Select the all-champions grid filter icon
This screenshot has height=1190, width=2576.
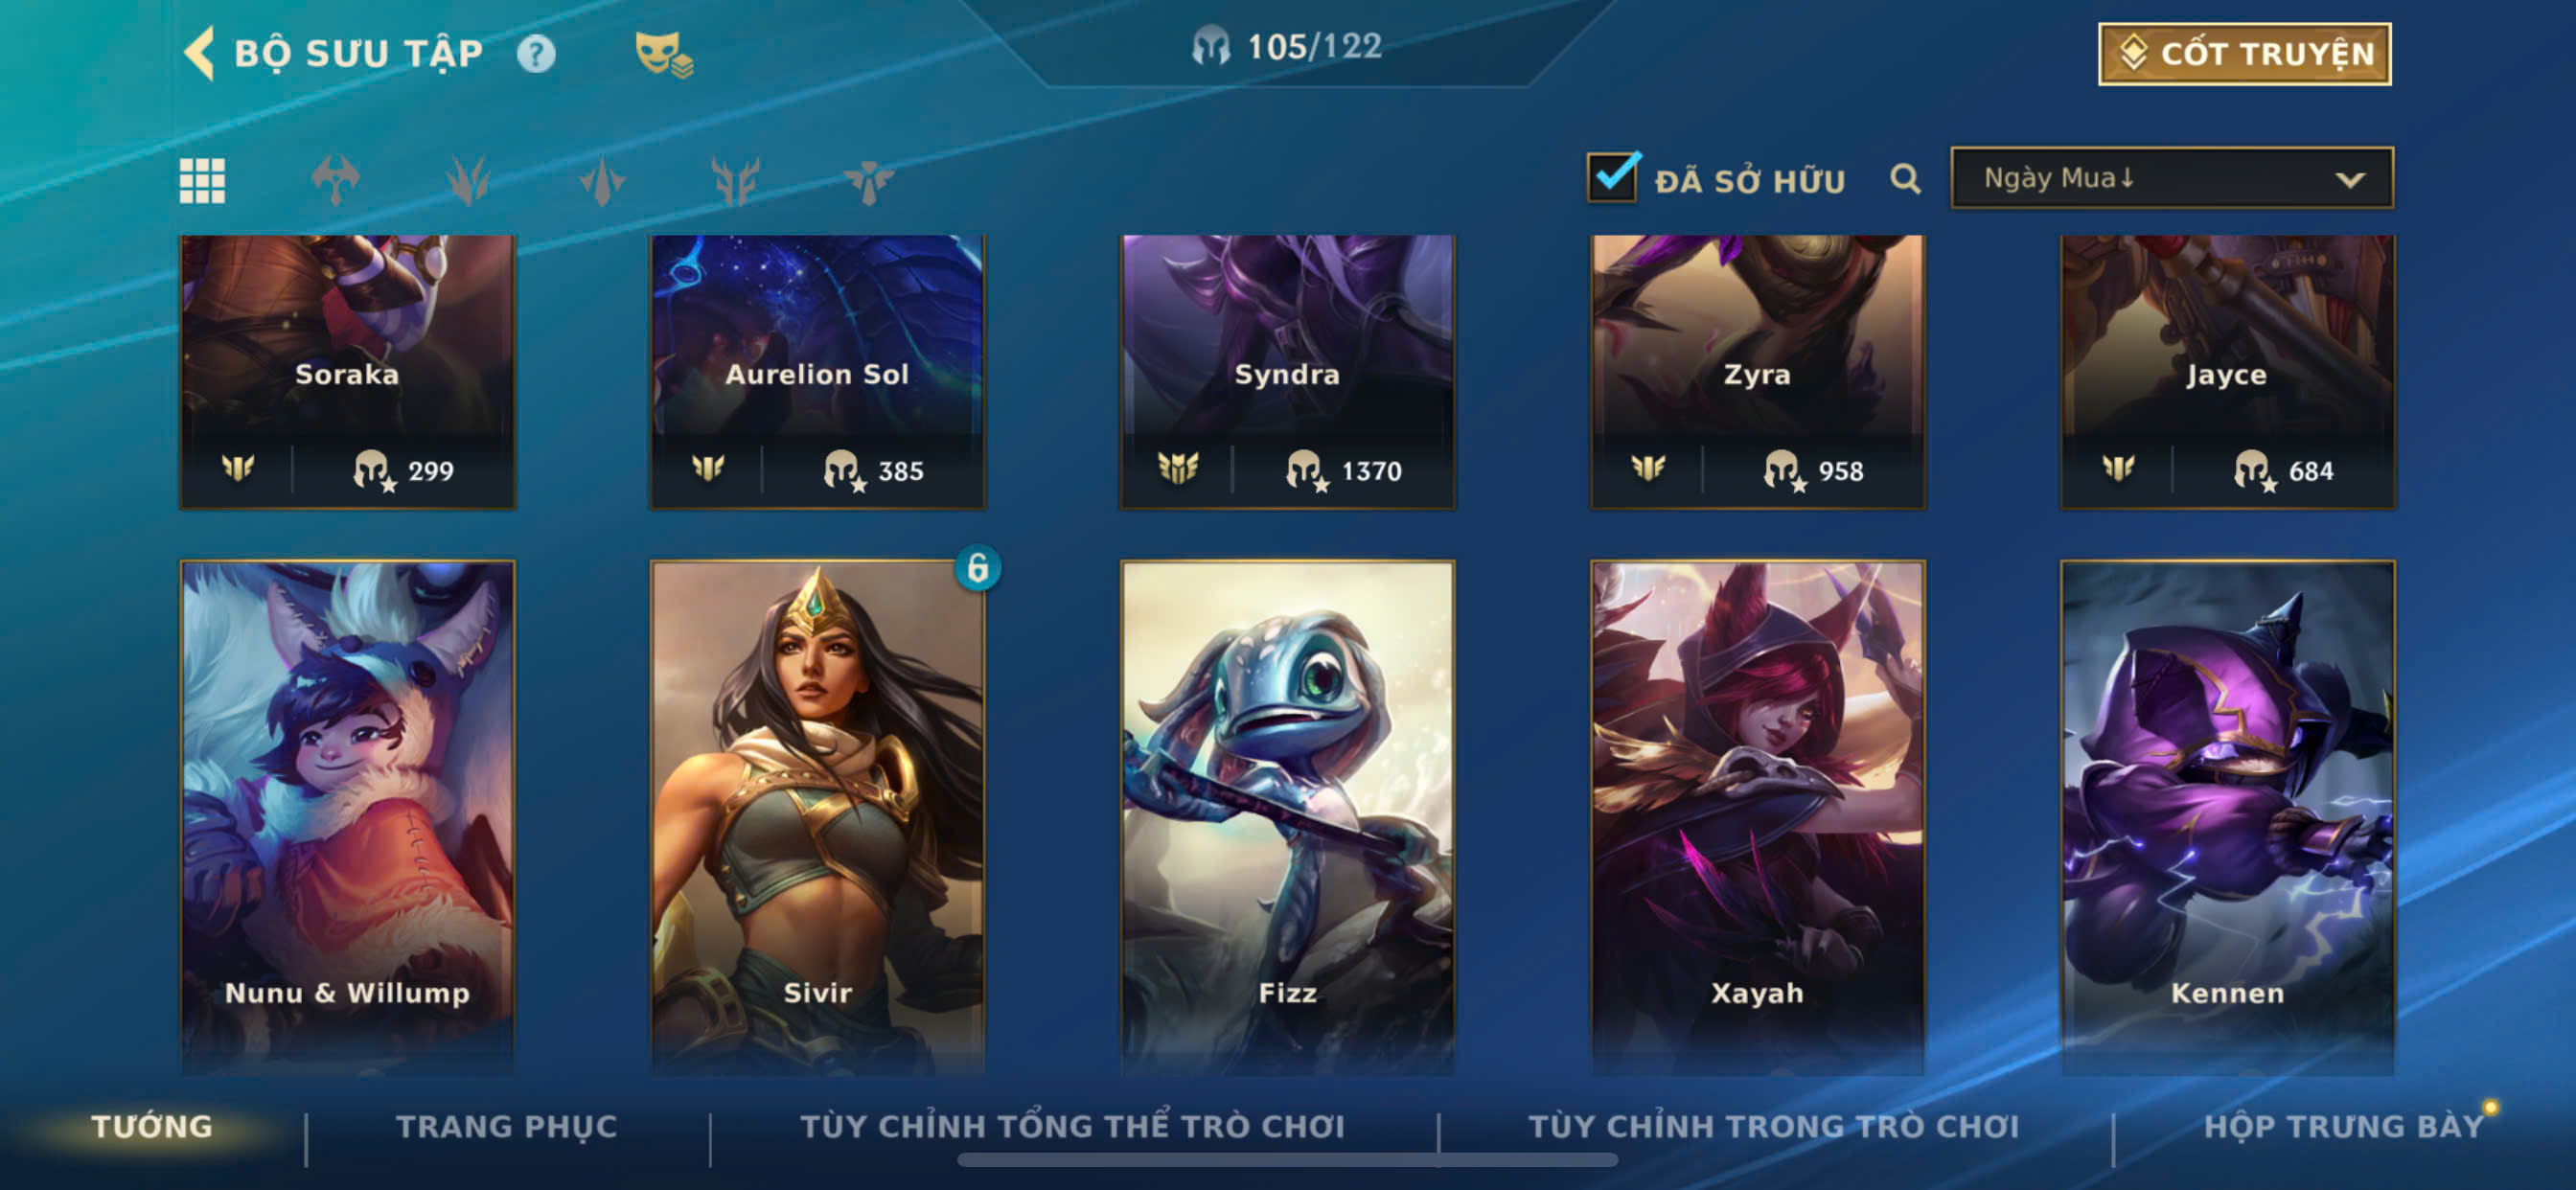click(x=202, y=181)
